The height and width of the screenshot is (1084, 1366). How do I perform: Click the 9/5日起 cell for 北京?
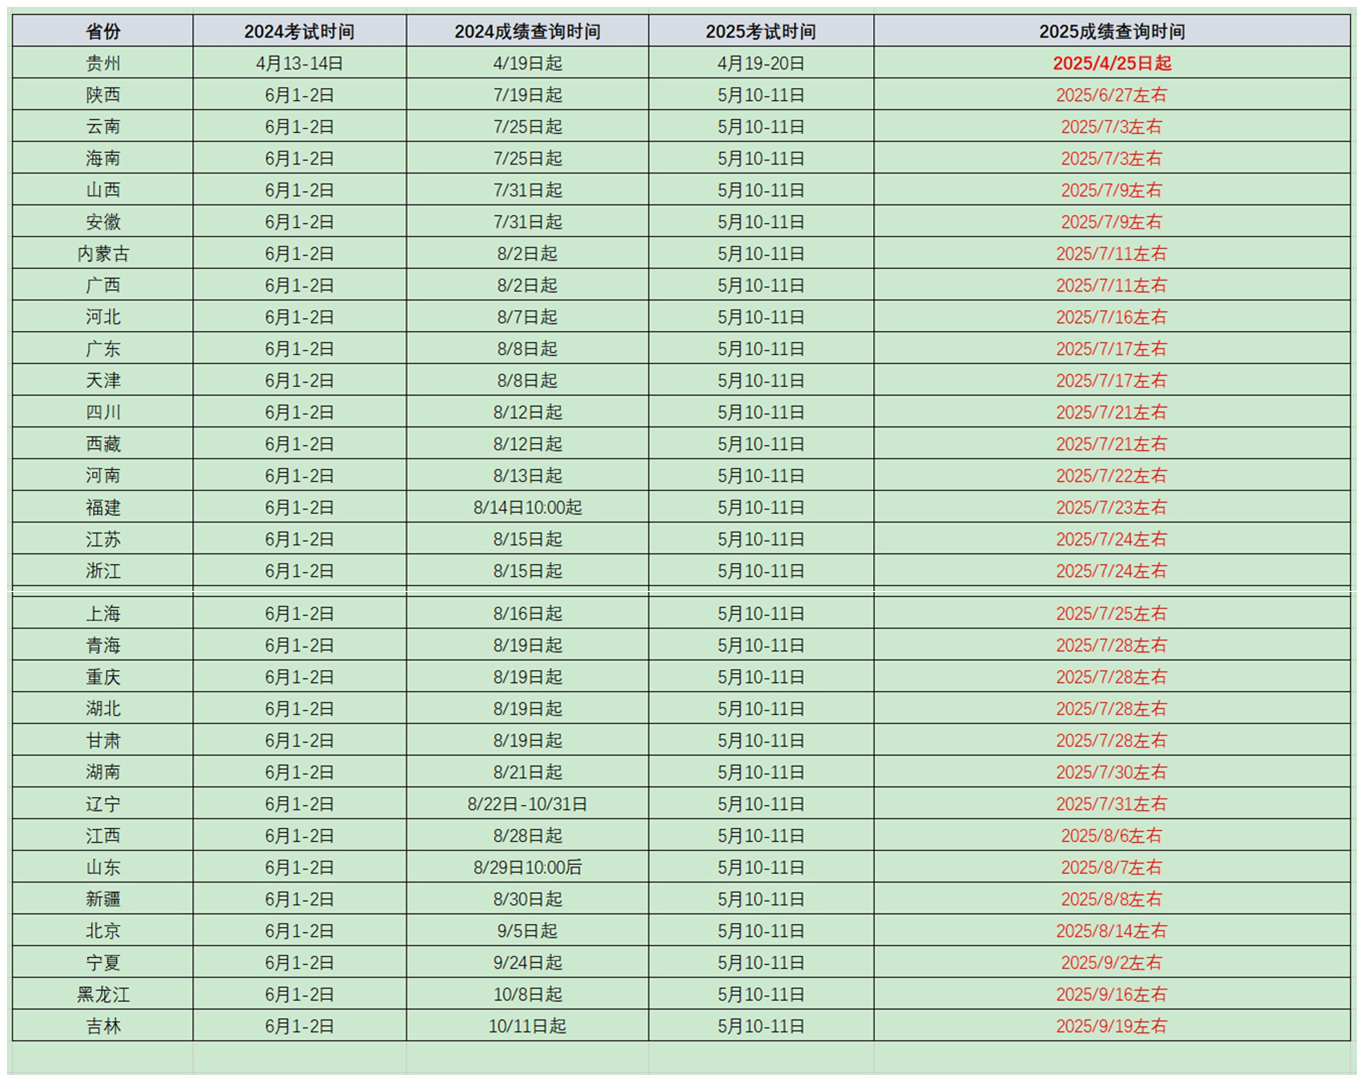[x=527, y=931]
